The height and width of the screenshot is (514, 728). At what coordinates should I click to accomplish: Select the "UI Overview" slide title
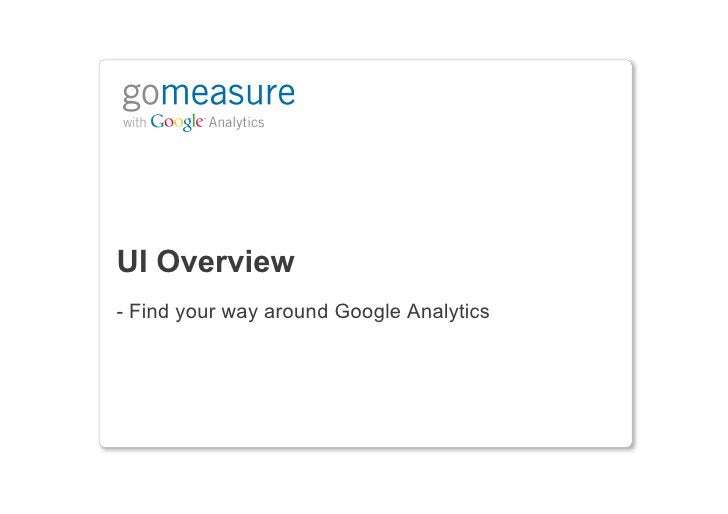[206, 263]
